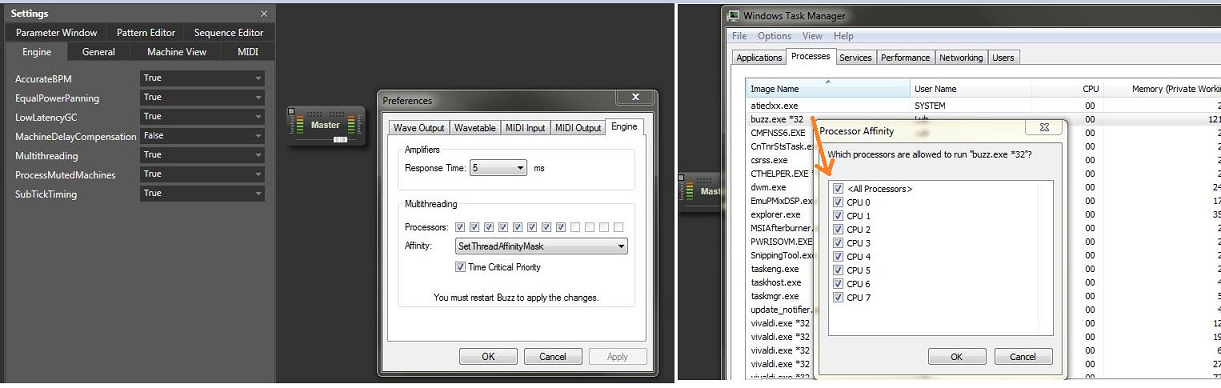Open the General settings tab
1221x388 pixels.
(98, 52)
